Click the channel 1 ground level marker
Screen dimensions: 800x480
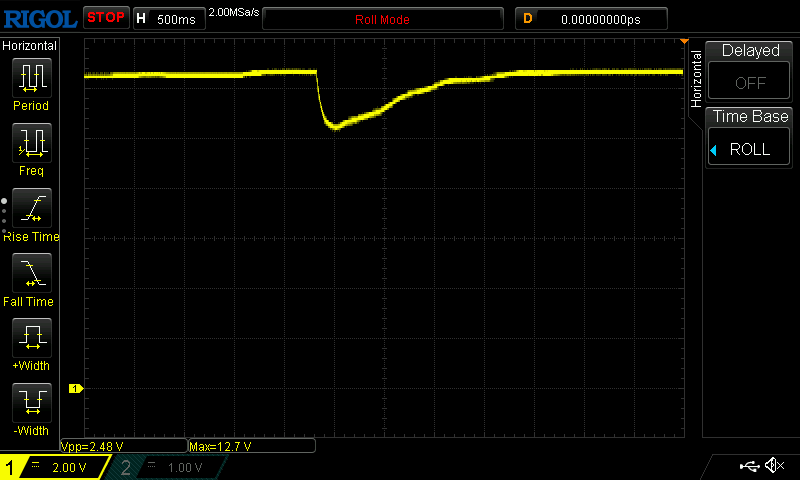click(x=76, y=389)
